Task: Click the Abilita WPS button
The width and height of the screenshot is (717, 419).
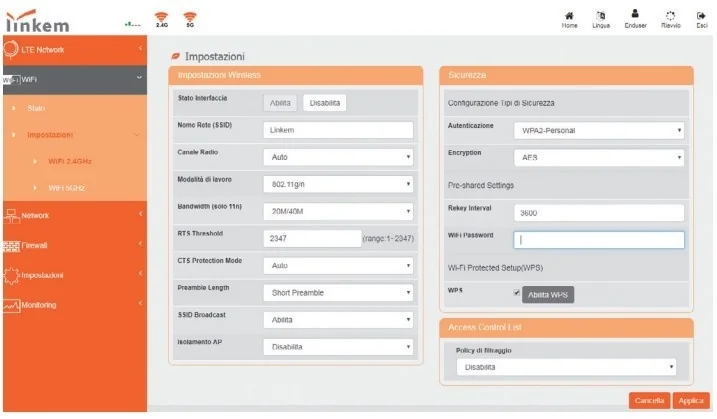Action: pyautogui.click(x=548, y=295)
